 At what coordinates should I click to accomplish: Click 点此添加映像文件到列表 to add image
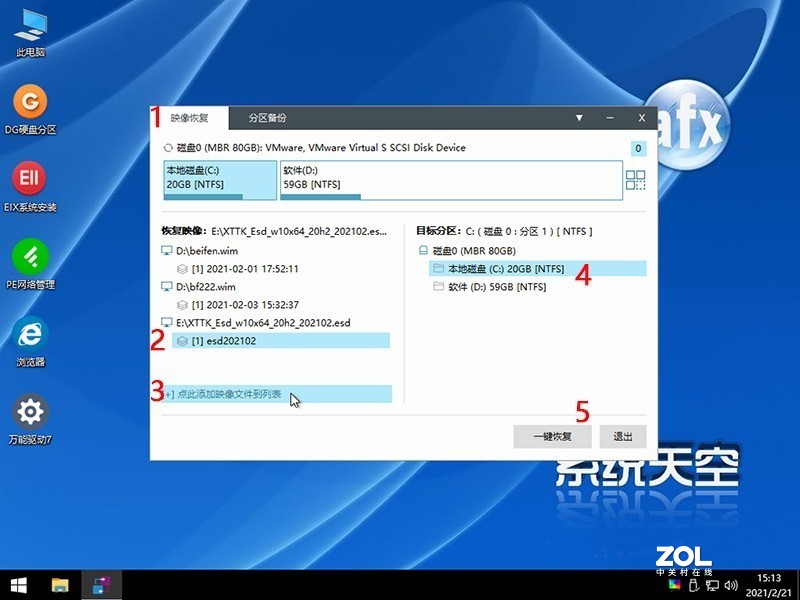pyautogui.click(x=277, y=394)
